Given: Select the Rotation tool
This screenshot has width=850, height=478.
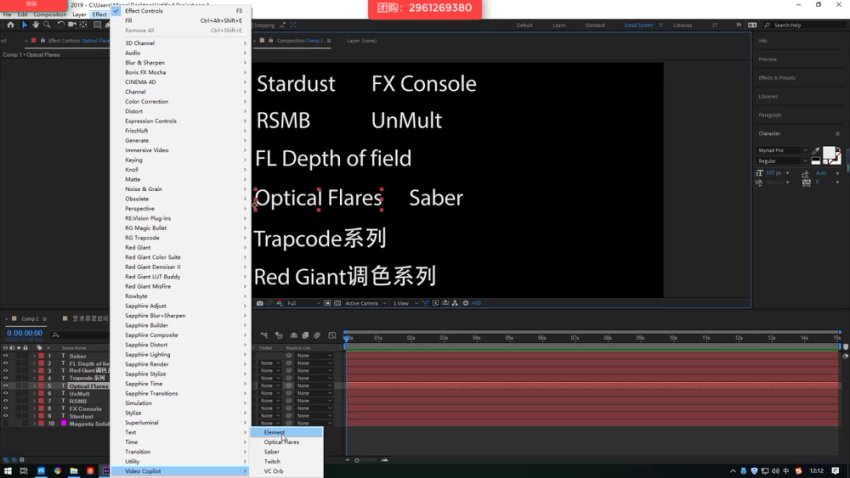Looking at the screenshot, I should click(60, 25).
